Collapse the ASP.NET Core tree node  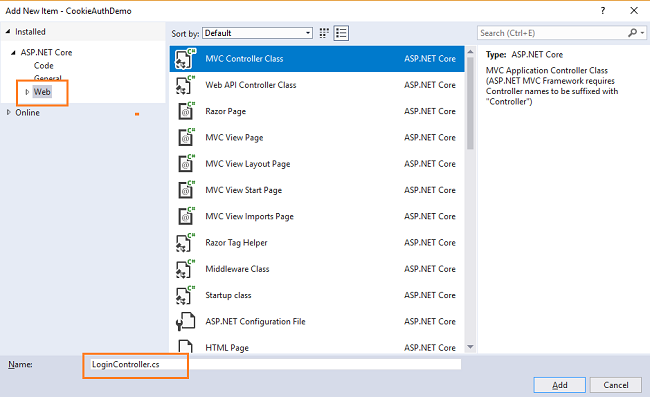(13, 53)
